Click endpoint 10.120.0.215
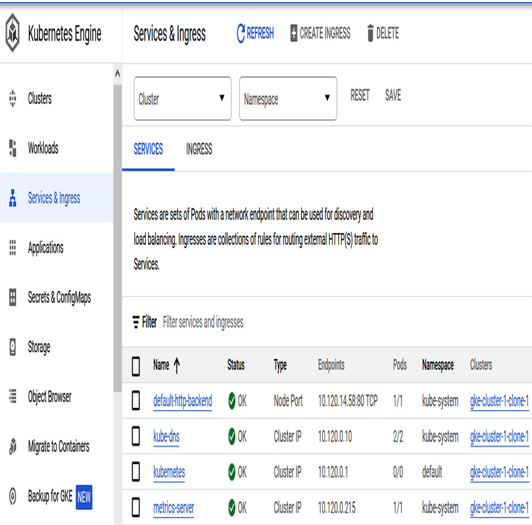This screenshot has width=532, height=525. pos(337,508)
